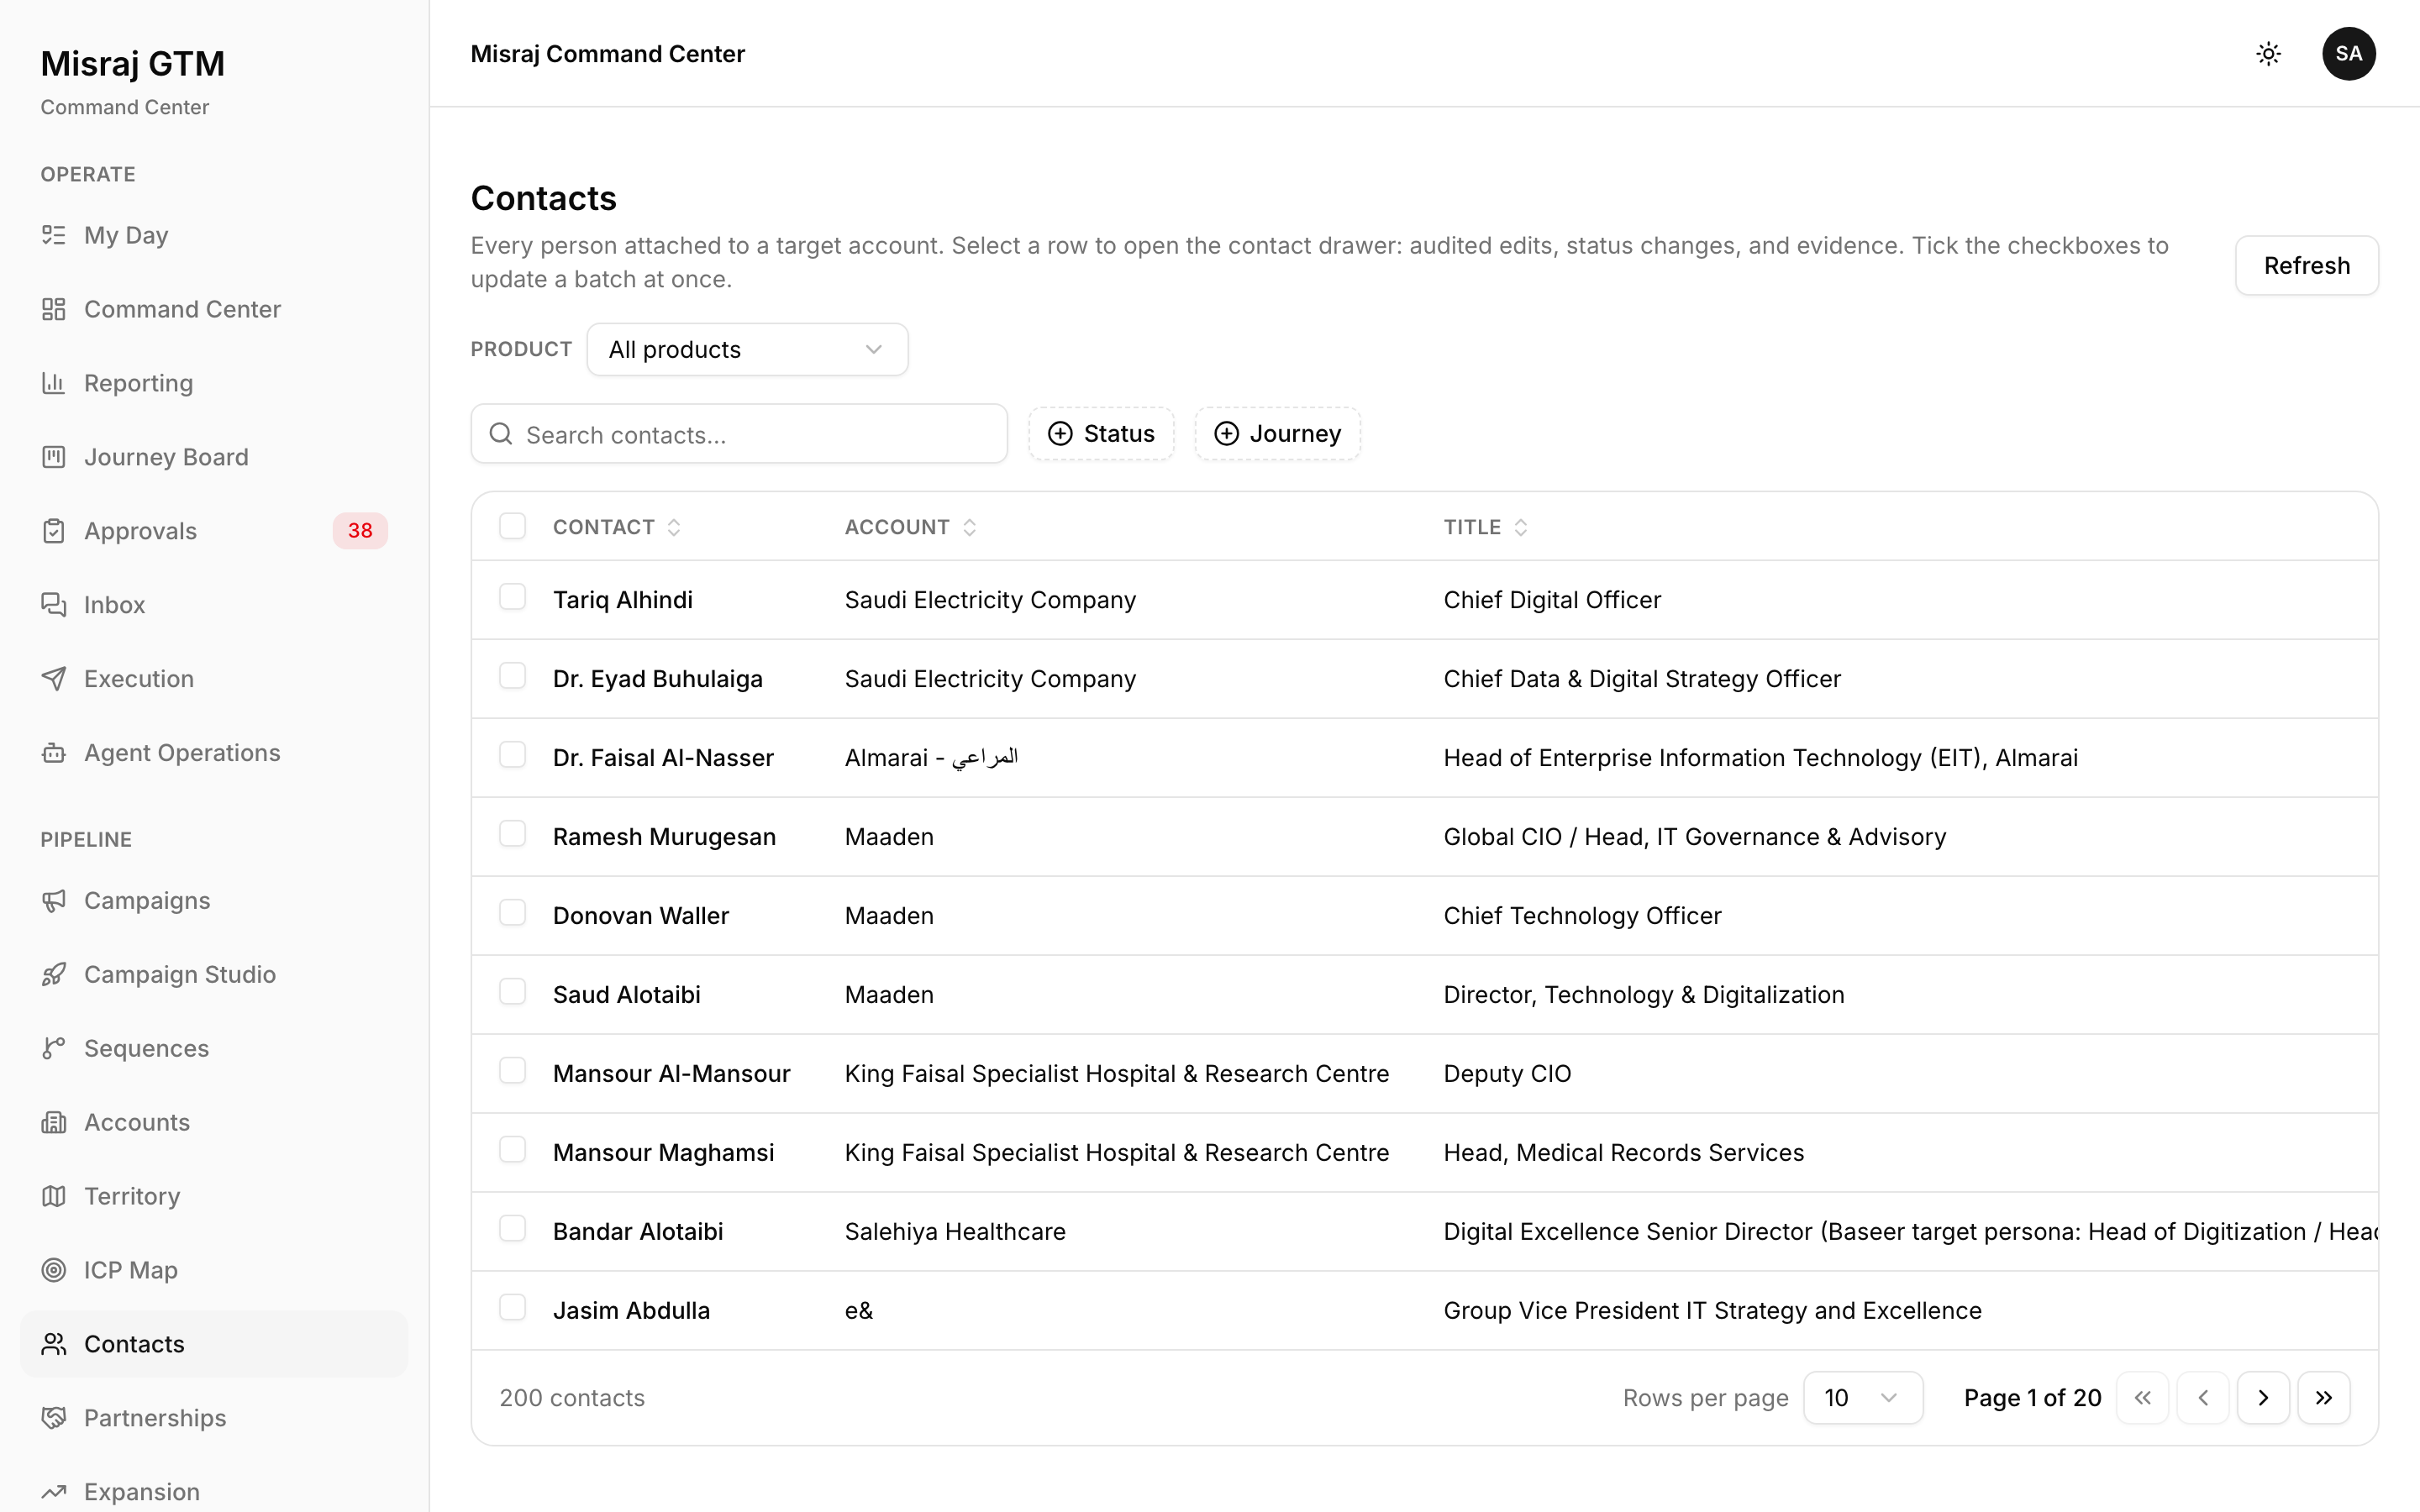Image resolution: width=2420 pixels, height=1512 pixels.
Task: Tick the checkbox for Jasim Abdulla
Action: click(x=512, y=1308)
